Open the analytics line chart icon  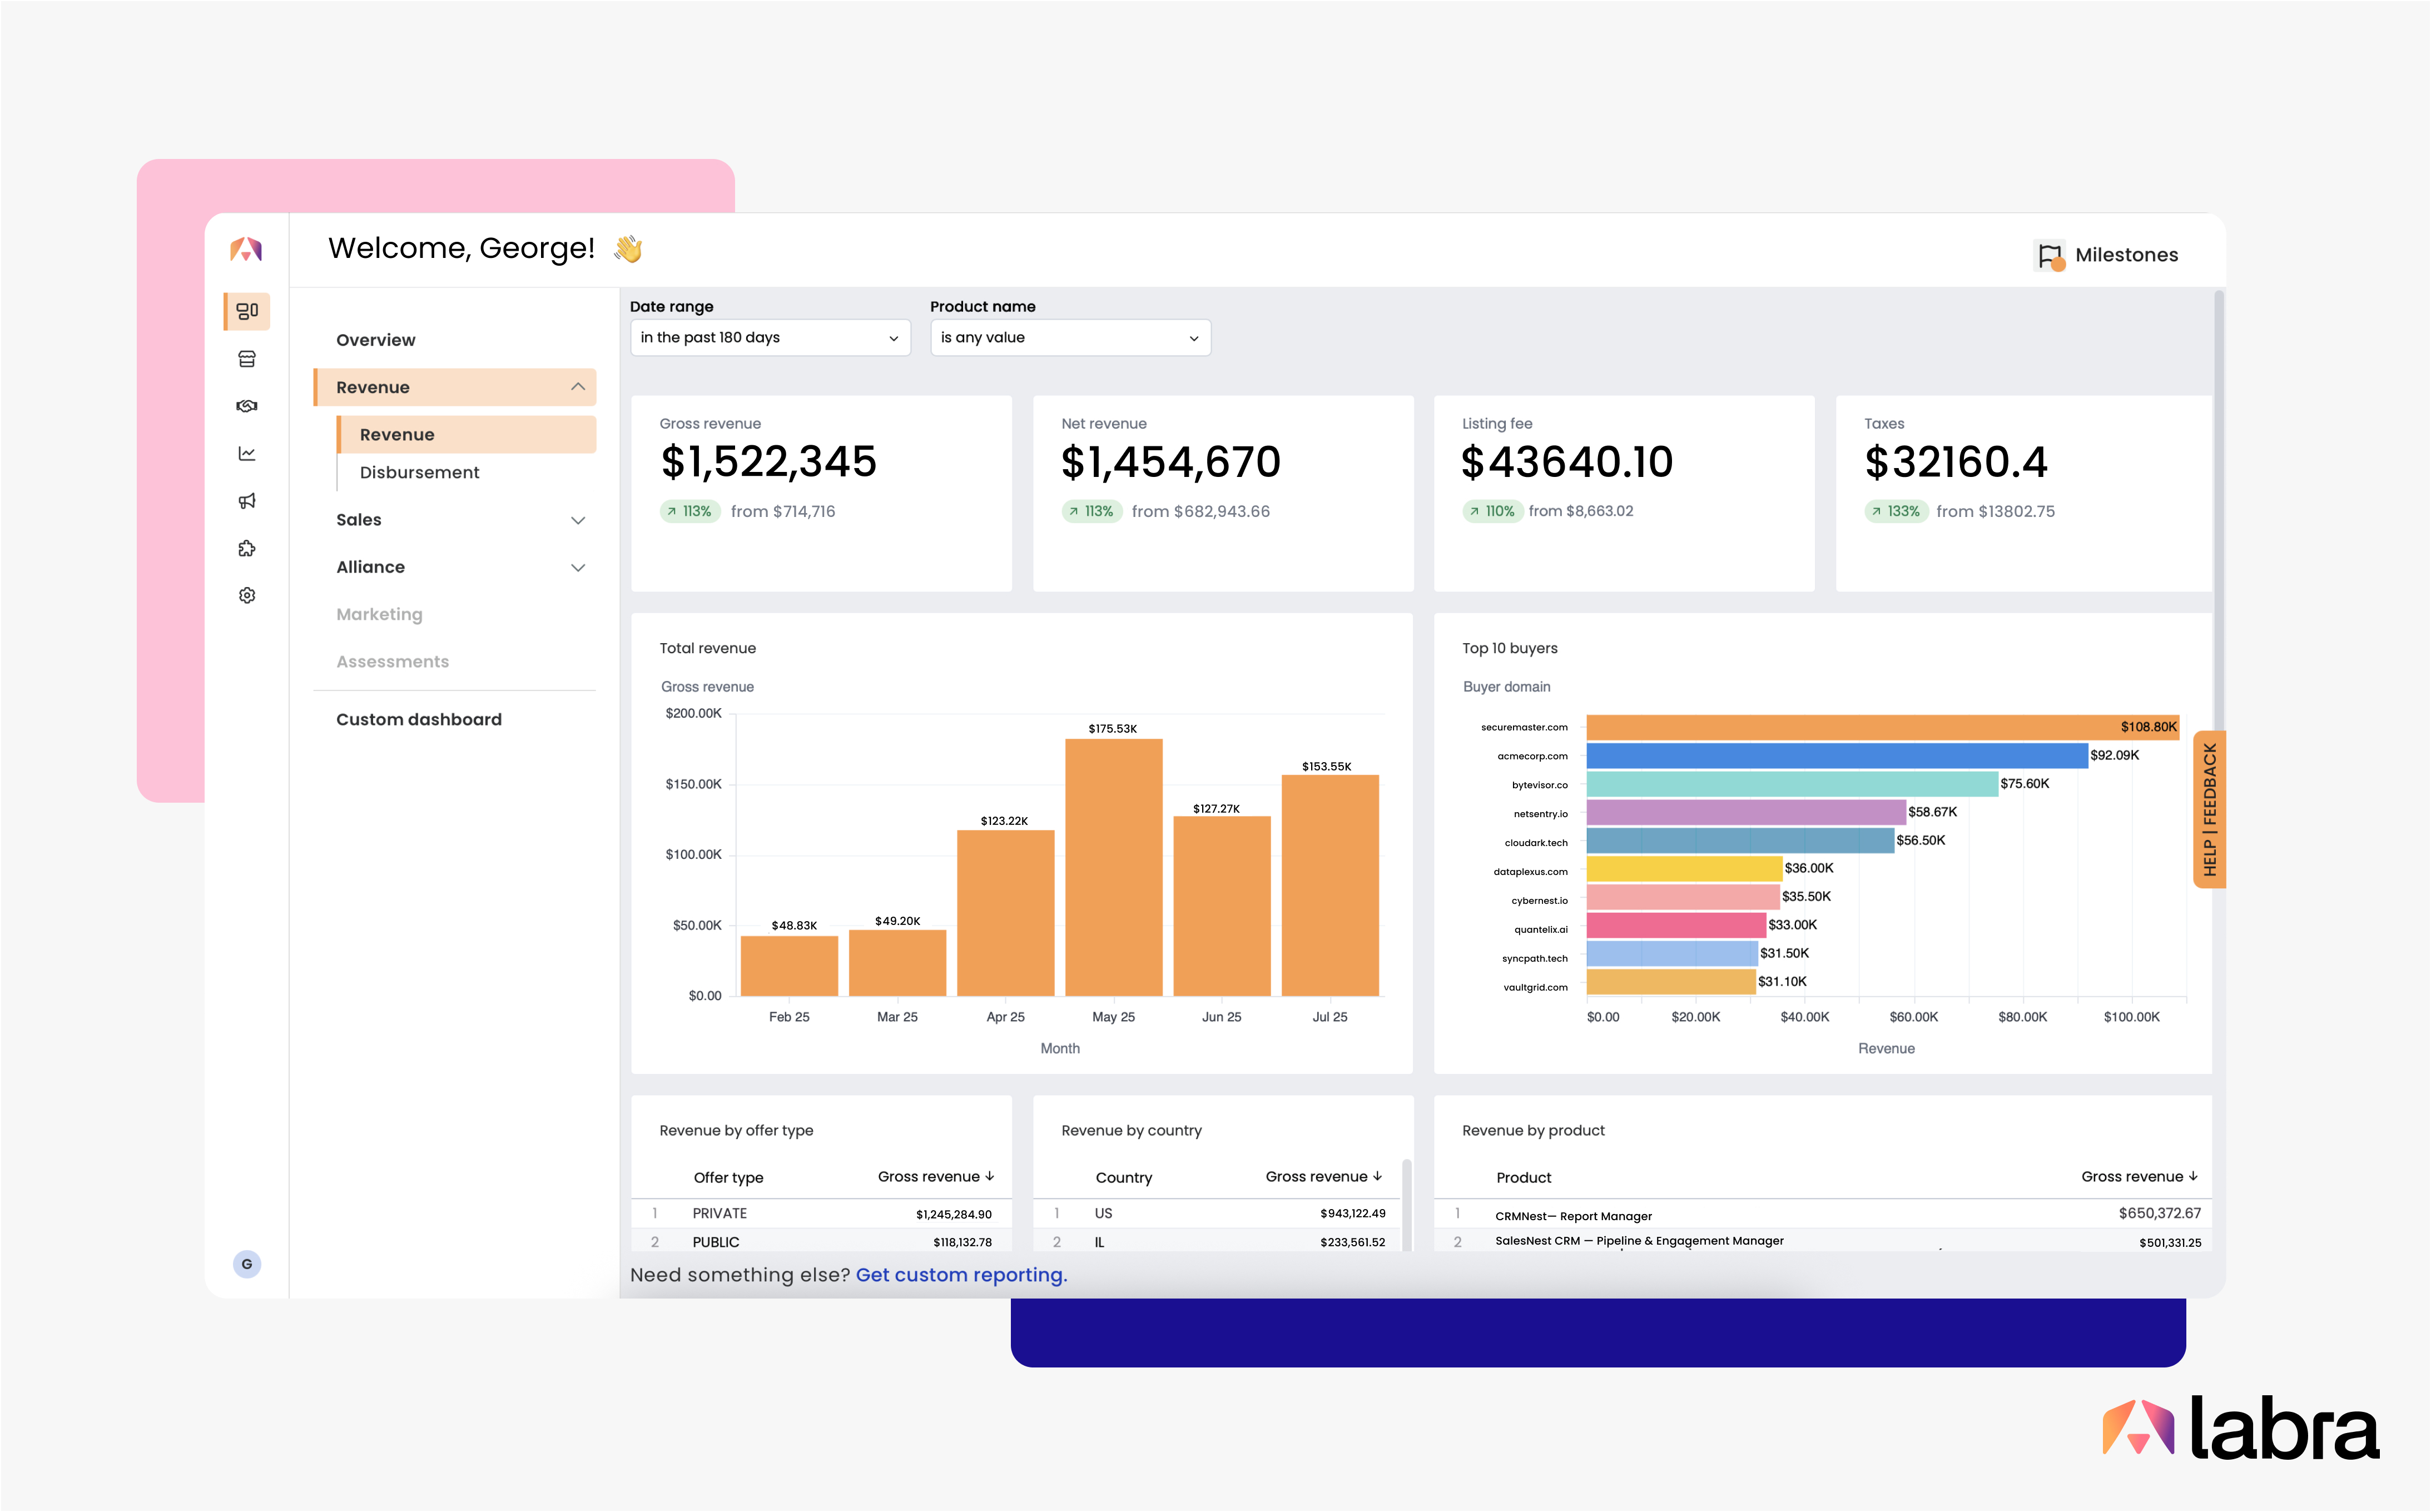pos(247,453)
